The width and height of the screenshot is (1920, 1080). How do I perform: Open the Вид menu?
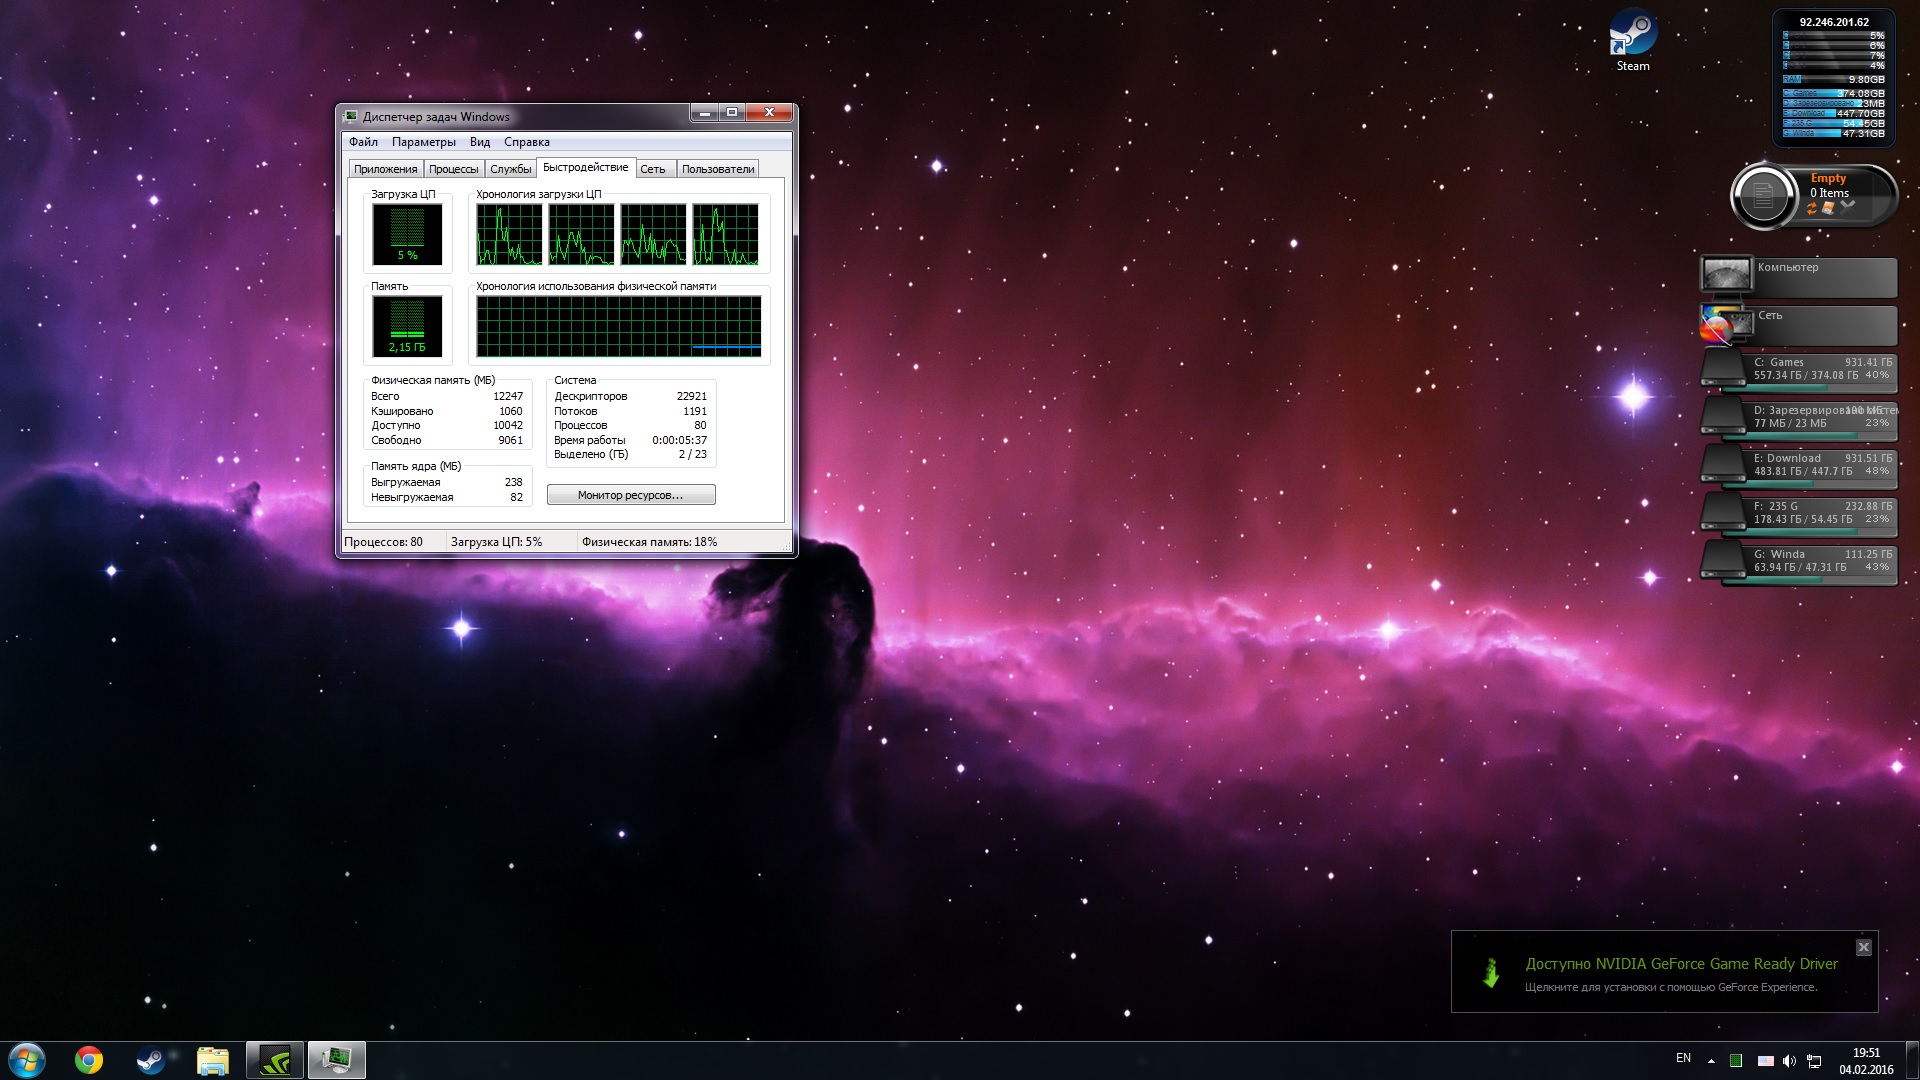tap(480, 142)
